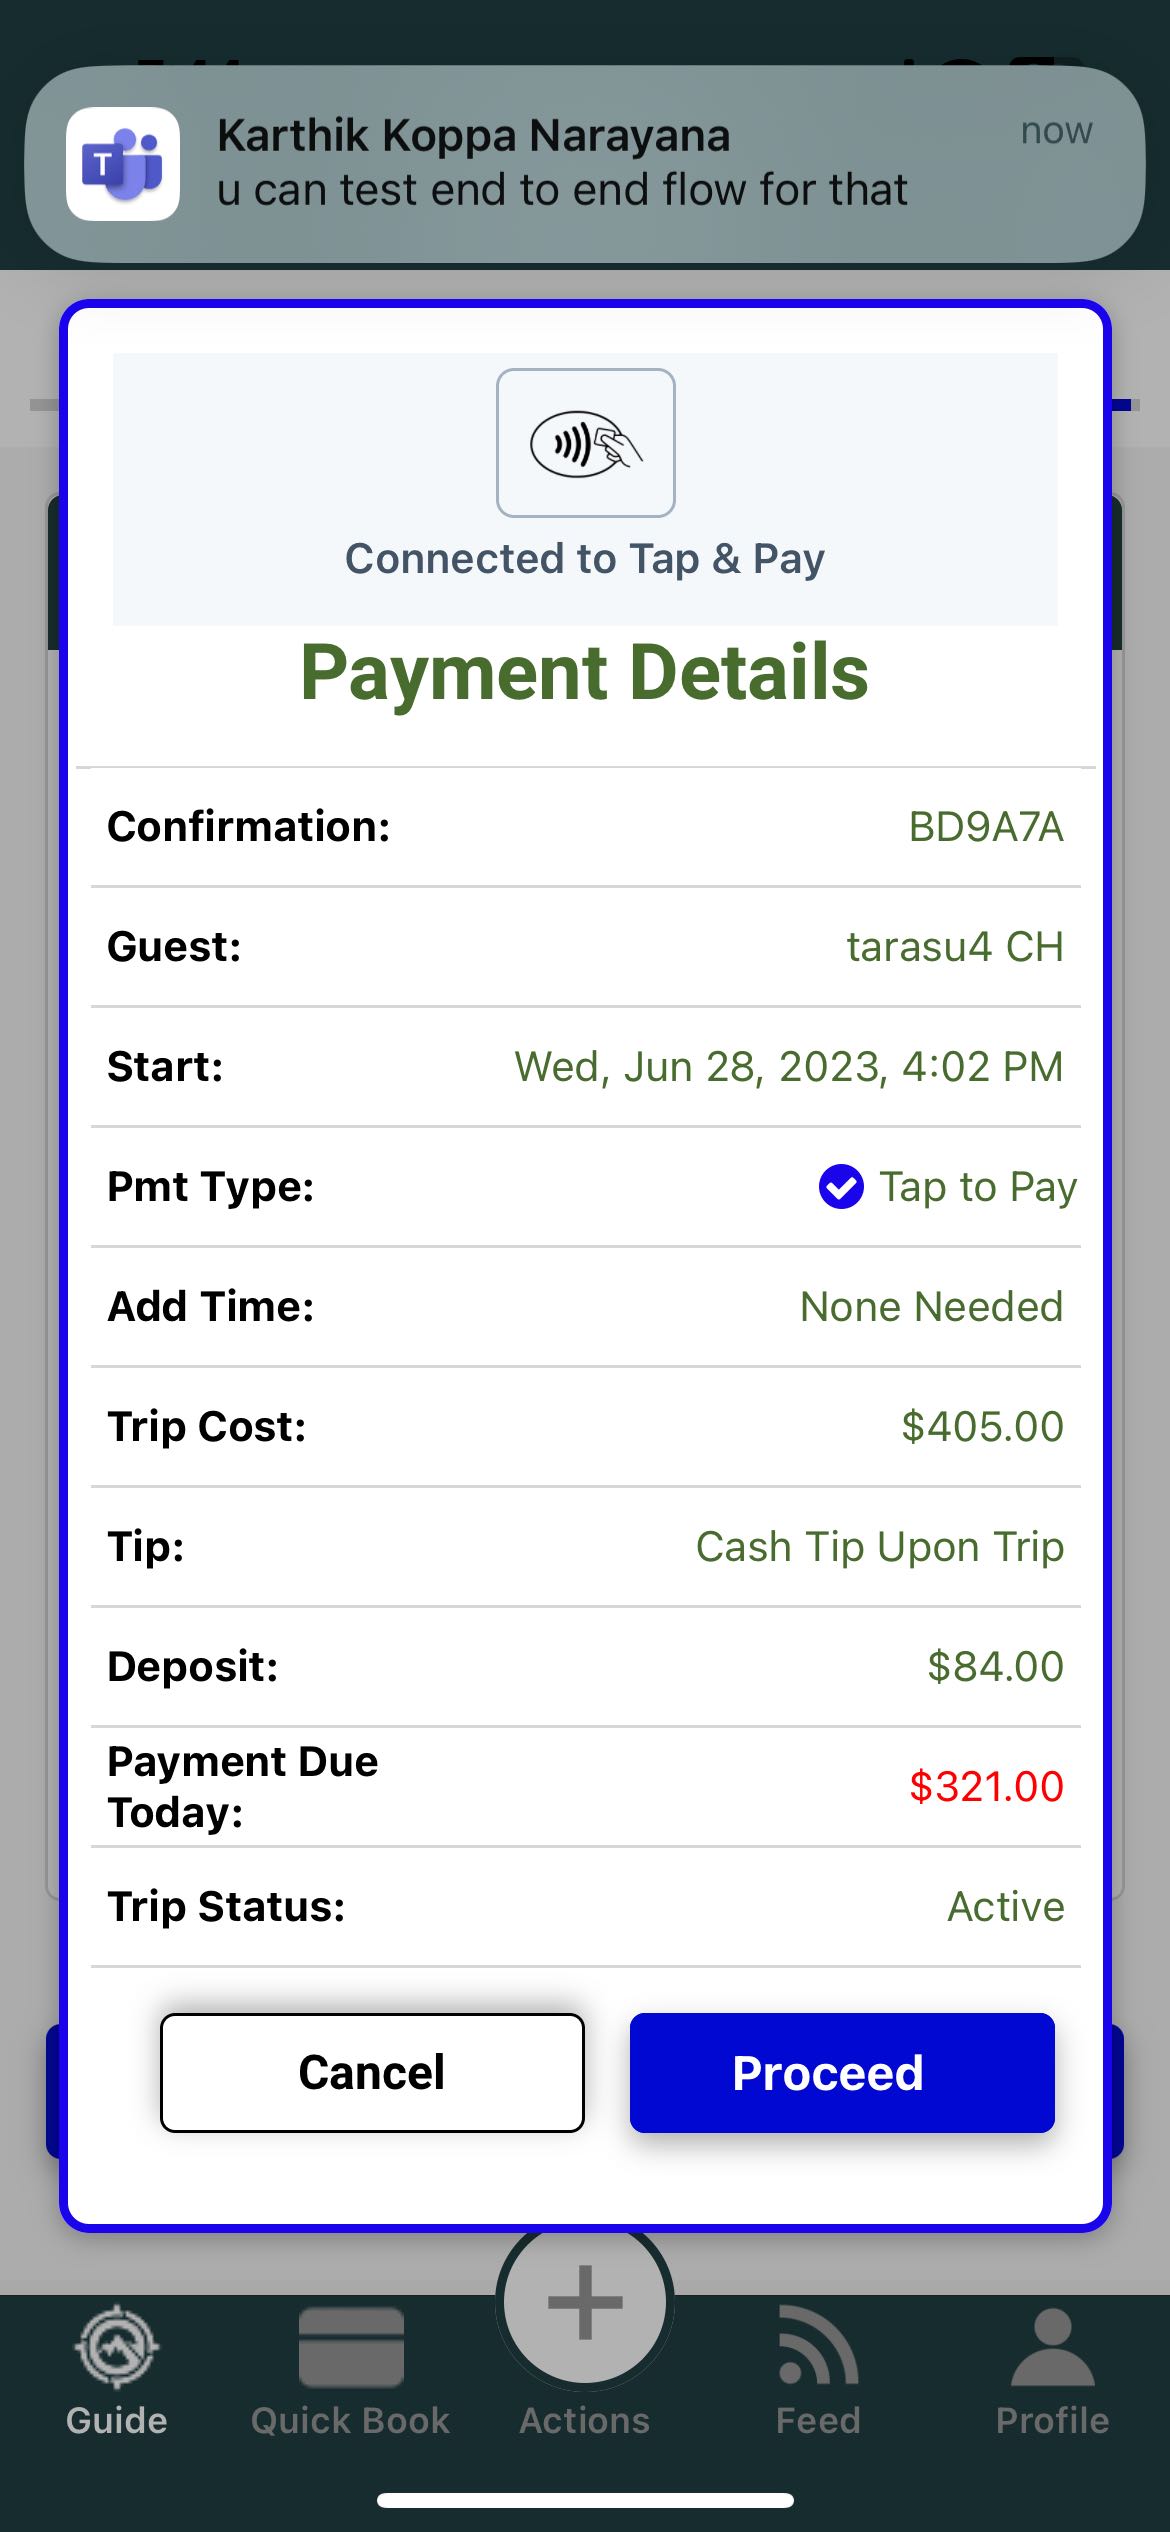Tap the contactless Tap & Pay icon
This screenshot has width=1170, height=2532.
coord(585,443)
